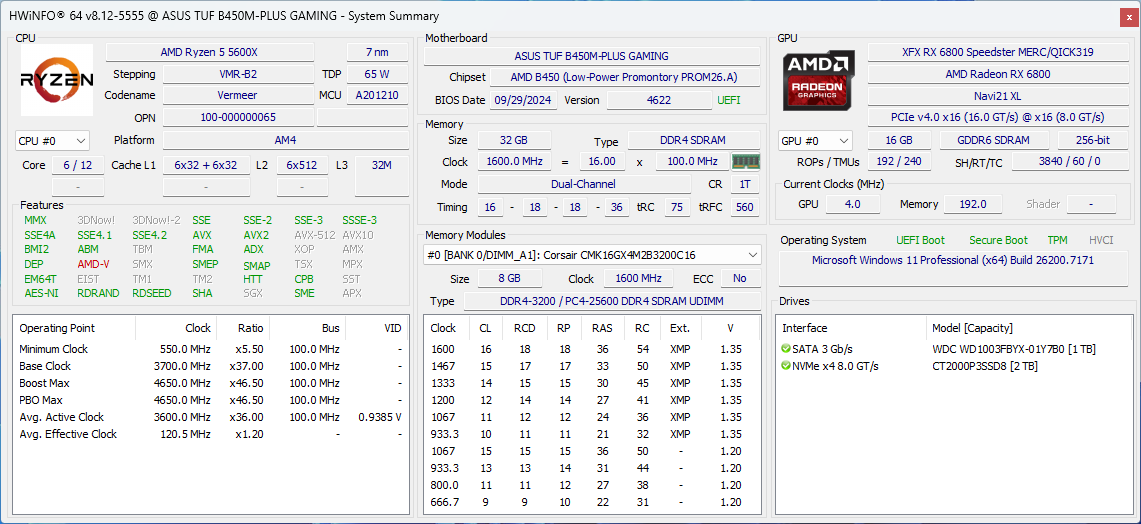Click the RCD column header in timings table
The image size is (1141, 524).
525,328
